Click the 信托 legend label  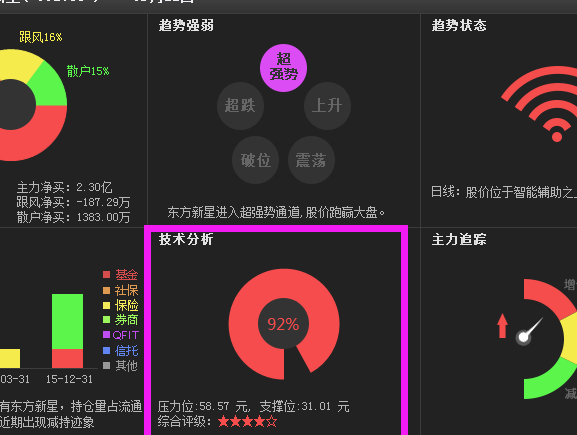[127, 350]
